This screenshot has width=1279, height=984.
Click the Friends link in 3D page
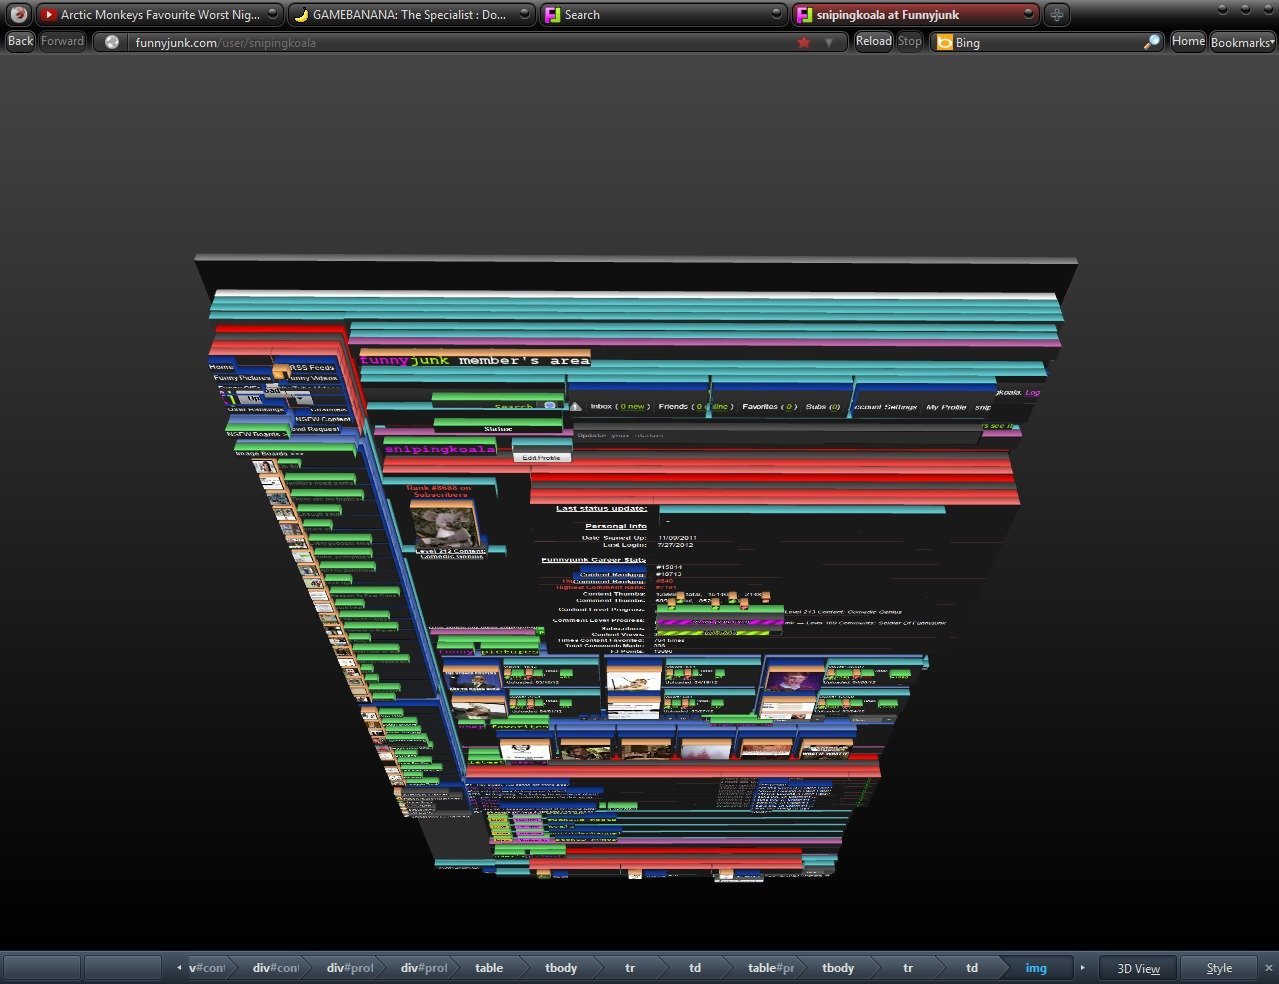click(695, 407)
